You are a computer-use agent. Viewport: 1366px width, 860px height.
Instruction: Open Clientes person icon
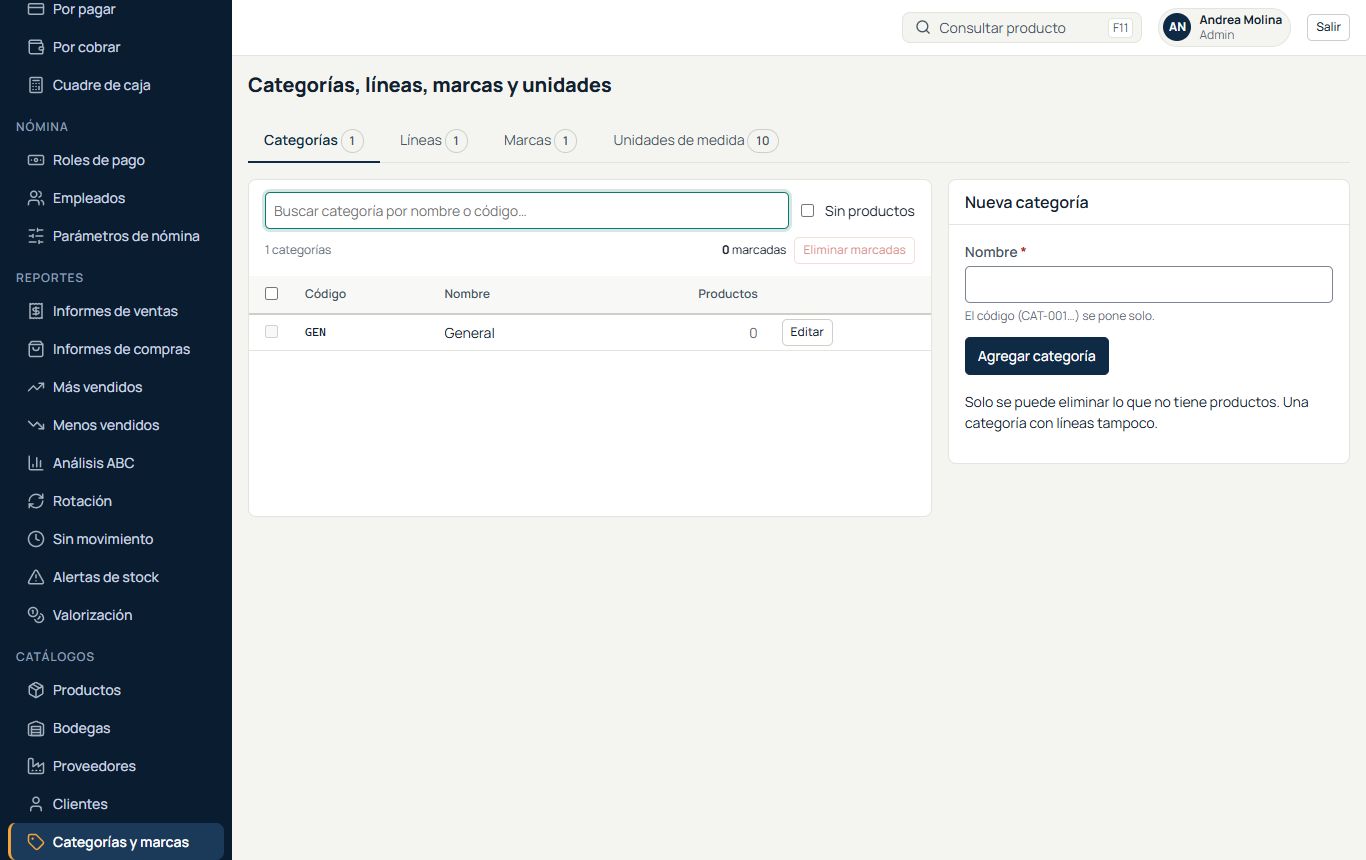pos(36,804)
